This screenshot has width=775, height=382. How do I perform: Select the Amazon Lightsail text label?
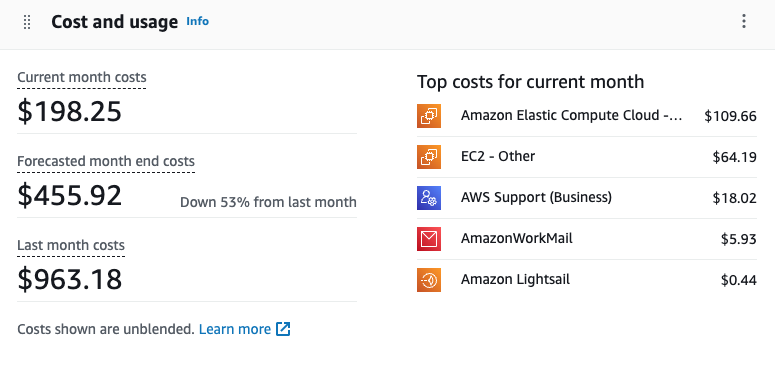click(515, 280)
